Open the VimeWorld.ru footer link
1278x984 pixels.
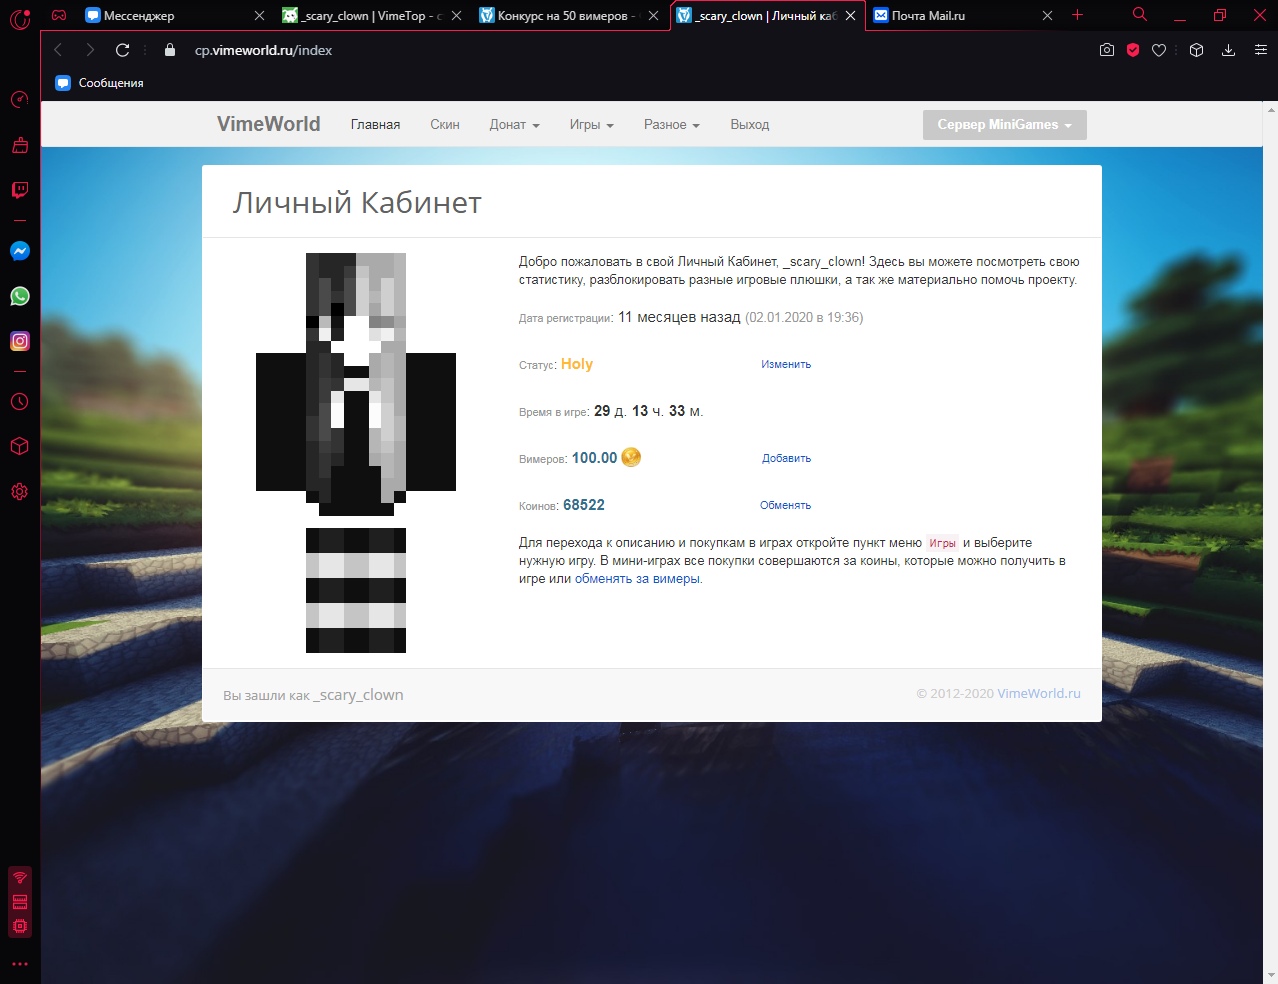point(1039,694)
